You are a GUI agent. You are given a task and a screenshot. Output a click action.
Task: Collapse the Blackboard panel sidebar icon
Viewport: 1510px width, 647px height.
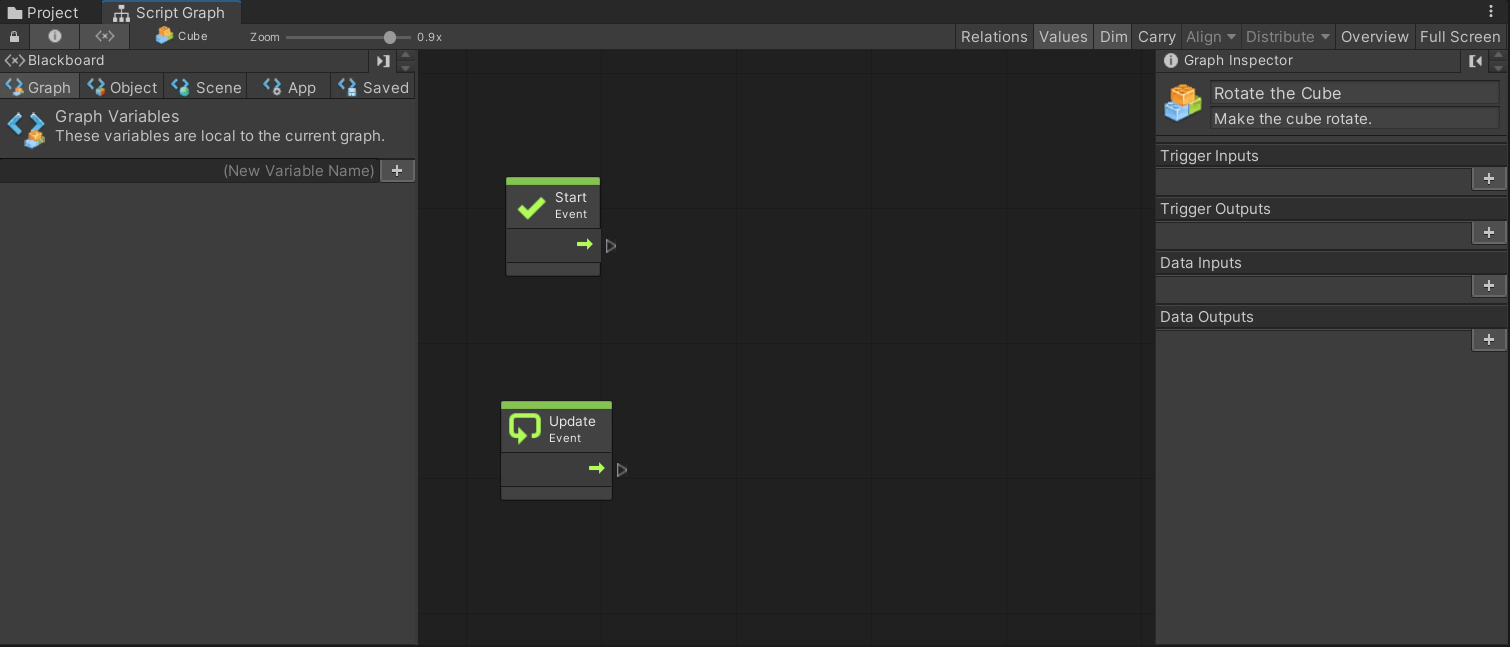(x=383, y=61)
